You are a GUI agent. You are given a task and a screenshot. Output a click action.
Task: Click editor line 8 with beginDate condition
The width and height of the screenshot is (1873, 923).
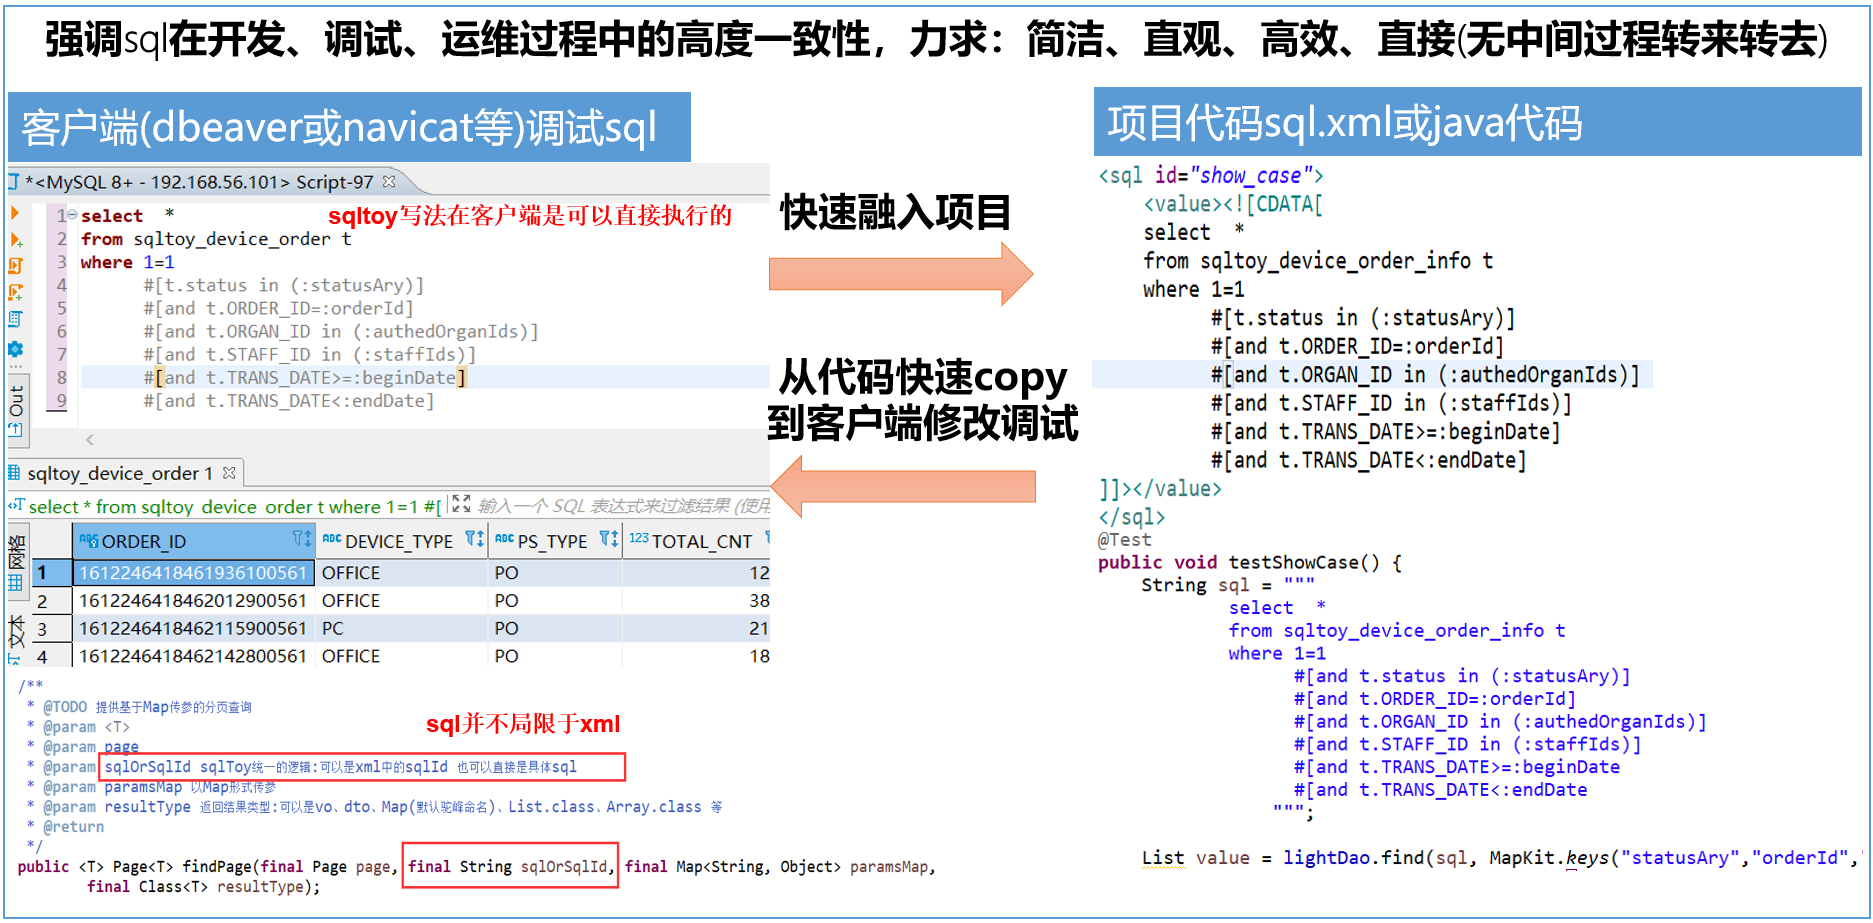(425, 377)
